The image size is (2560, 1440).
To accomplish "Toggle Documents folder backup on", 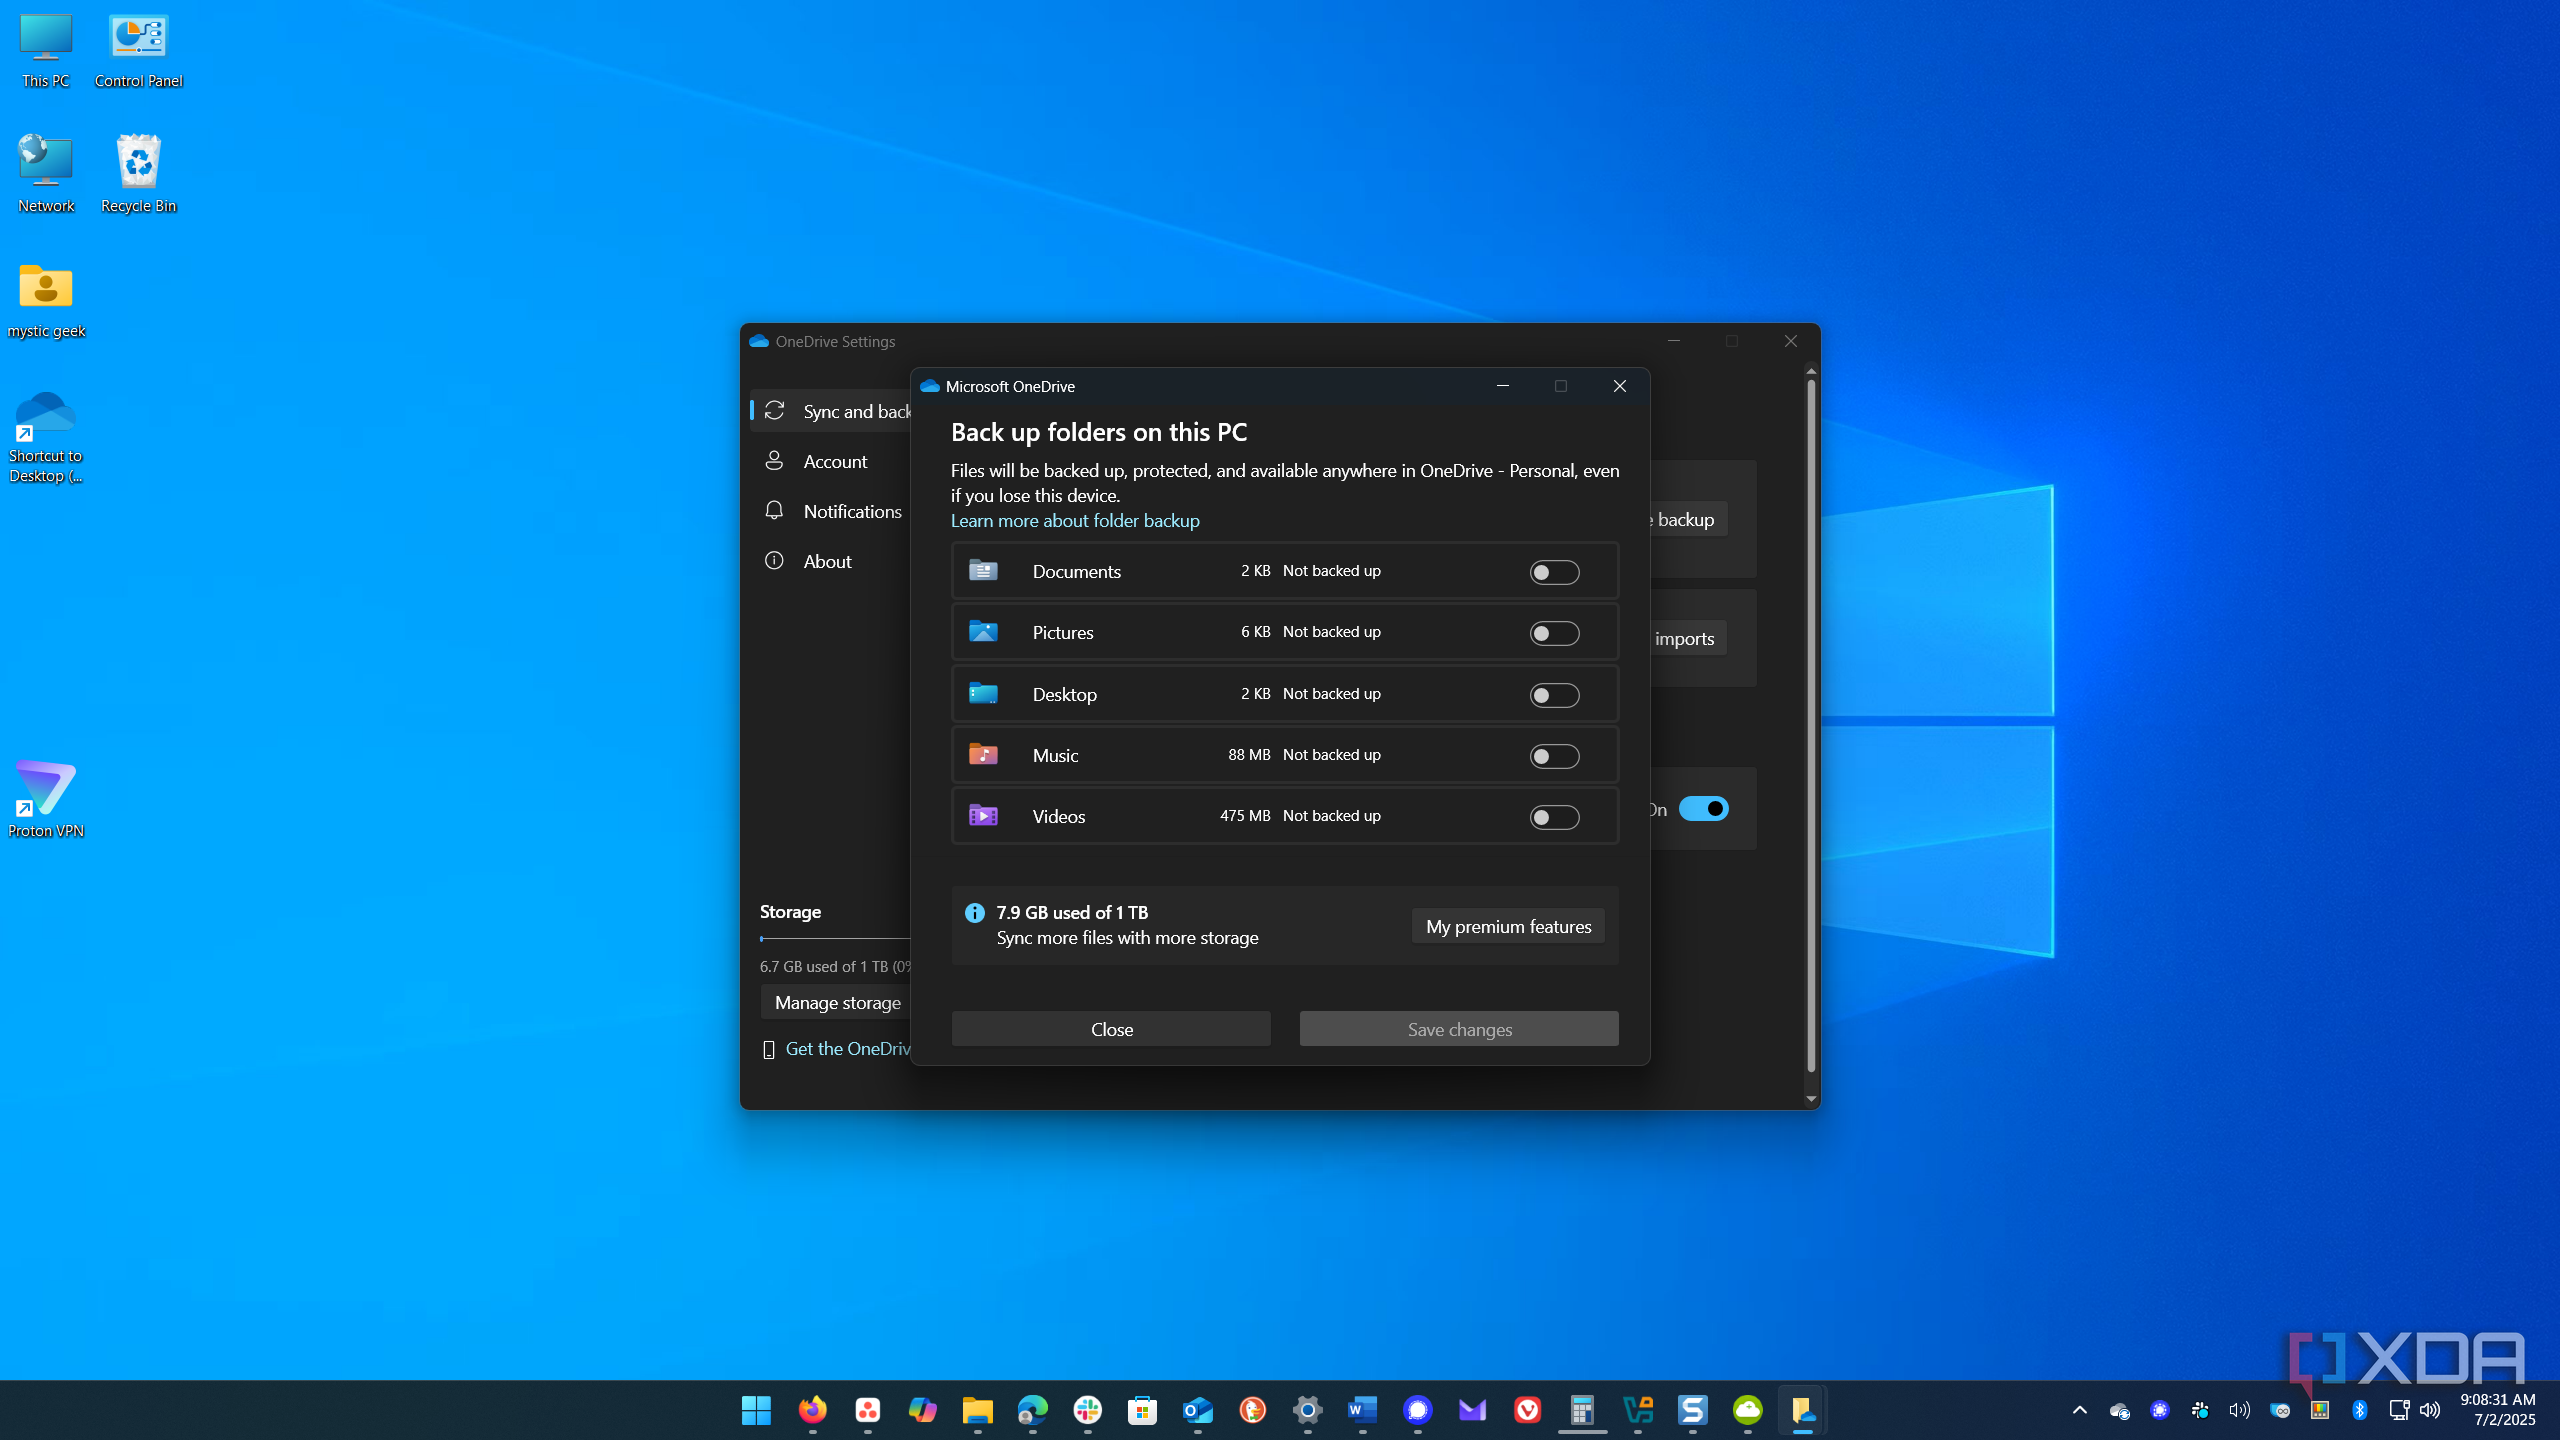I will (1554, 572).
